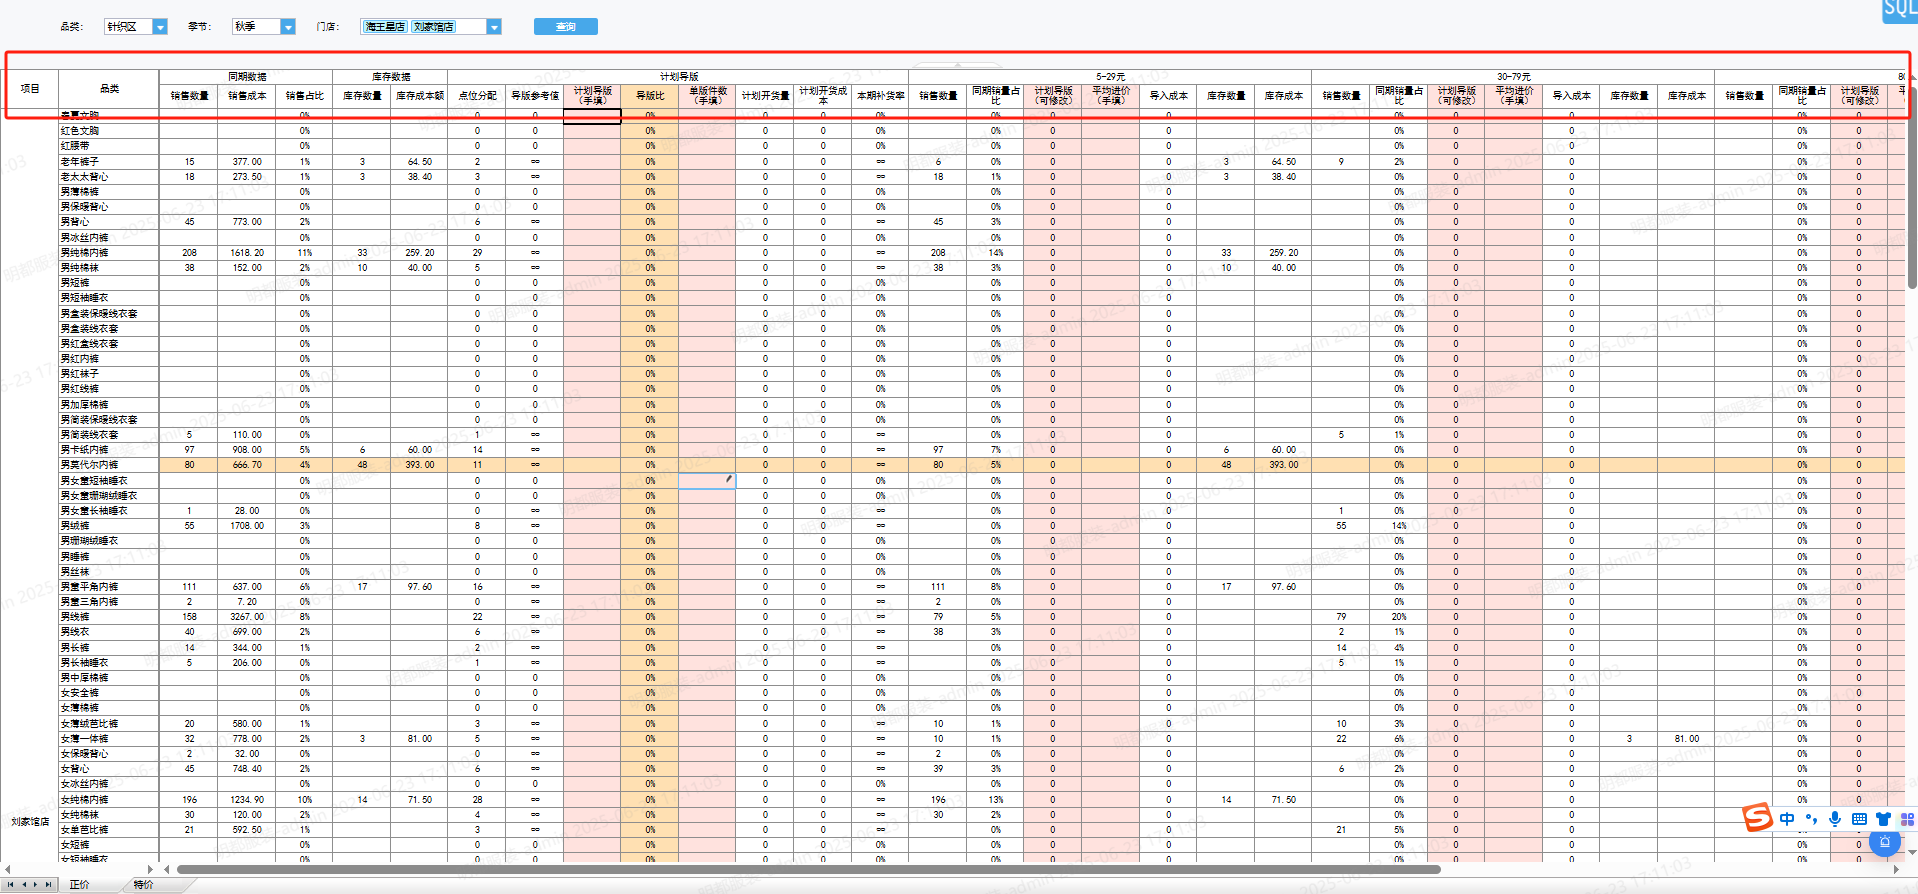Click the 品类 table column header
1918x894 pixels.
(109, 89)
